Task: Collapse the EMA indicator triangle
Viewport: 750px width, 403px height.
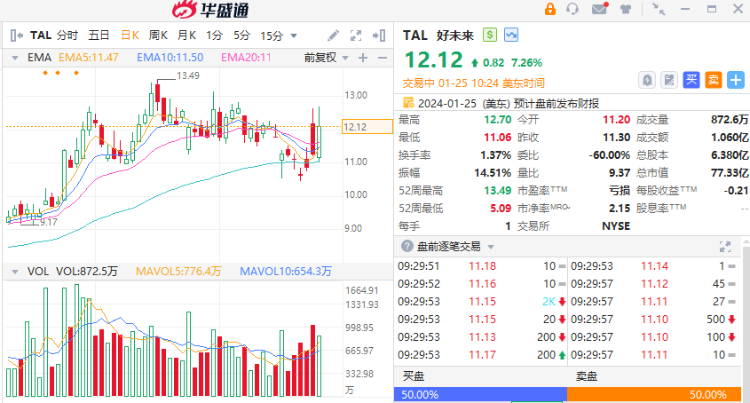Action: pos(15,58)
